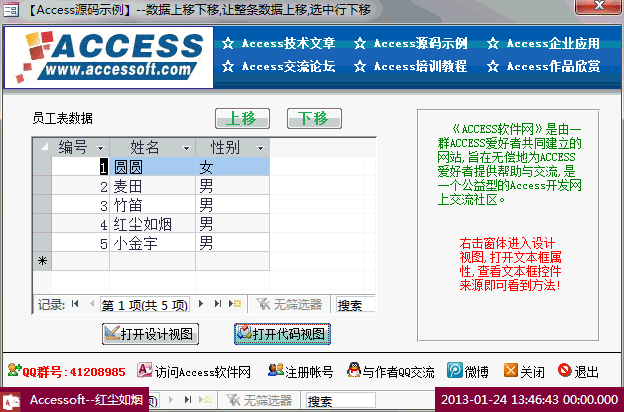Click the Access icon beside 访问Access软件网

(x=144, y=370)
